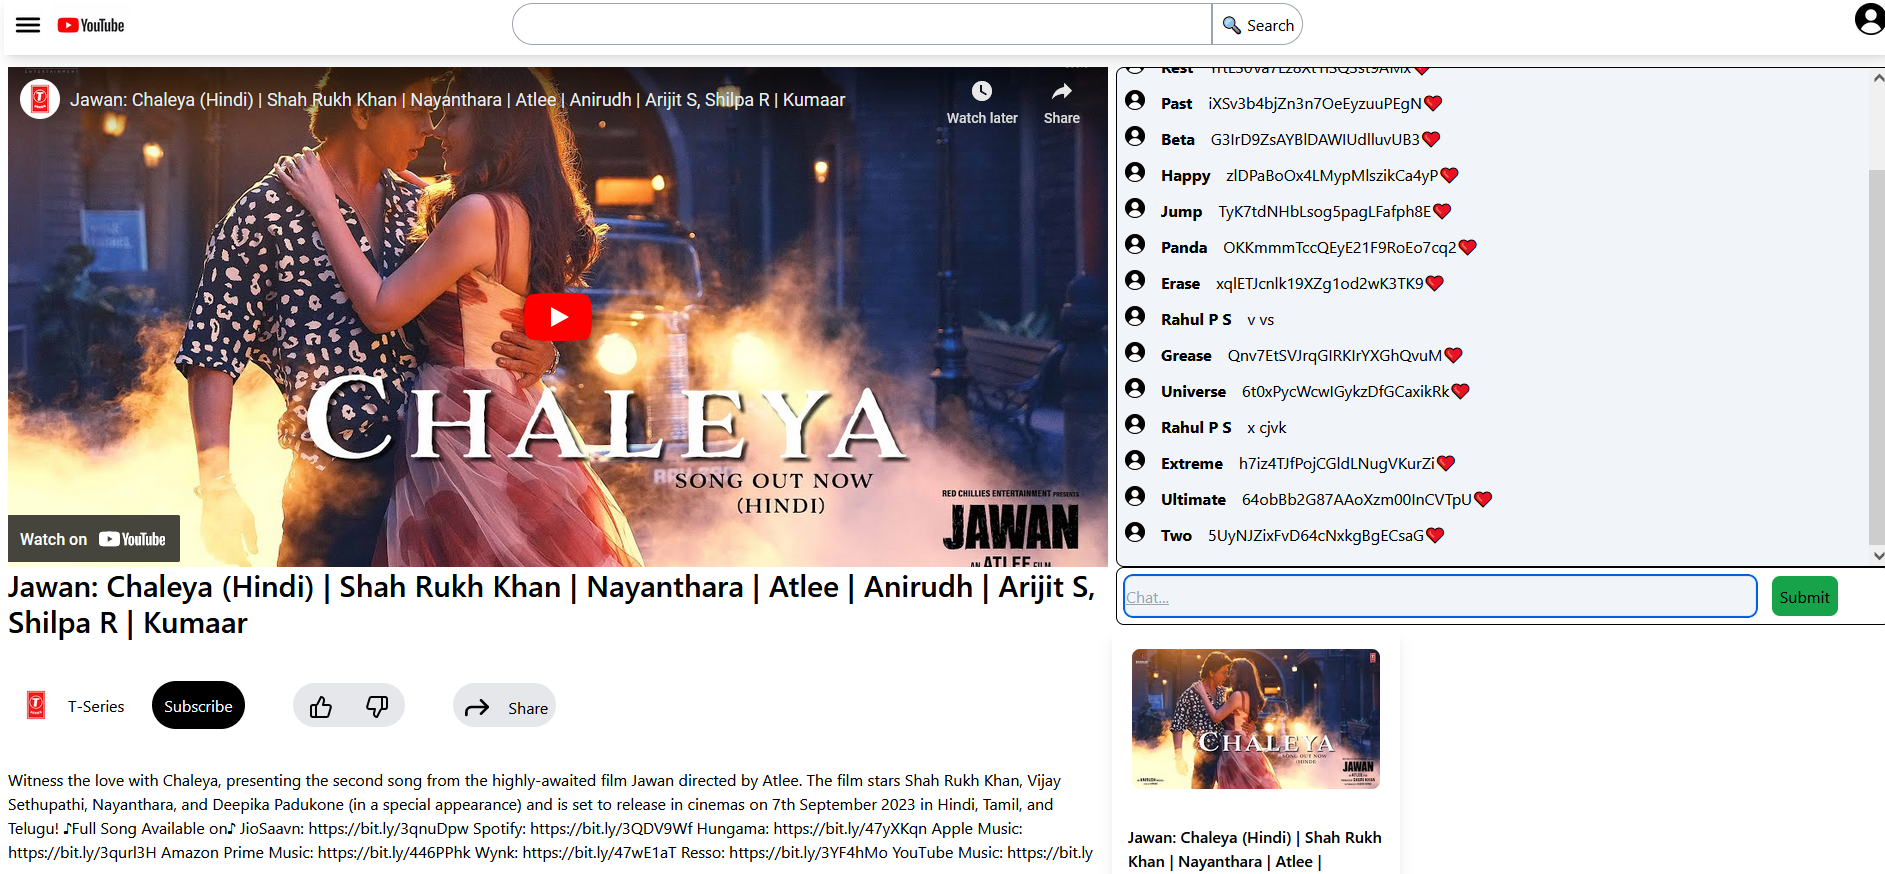Click avatar of user Jump

coord(1135,209)
